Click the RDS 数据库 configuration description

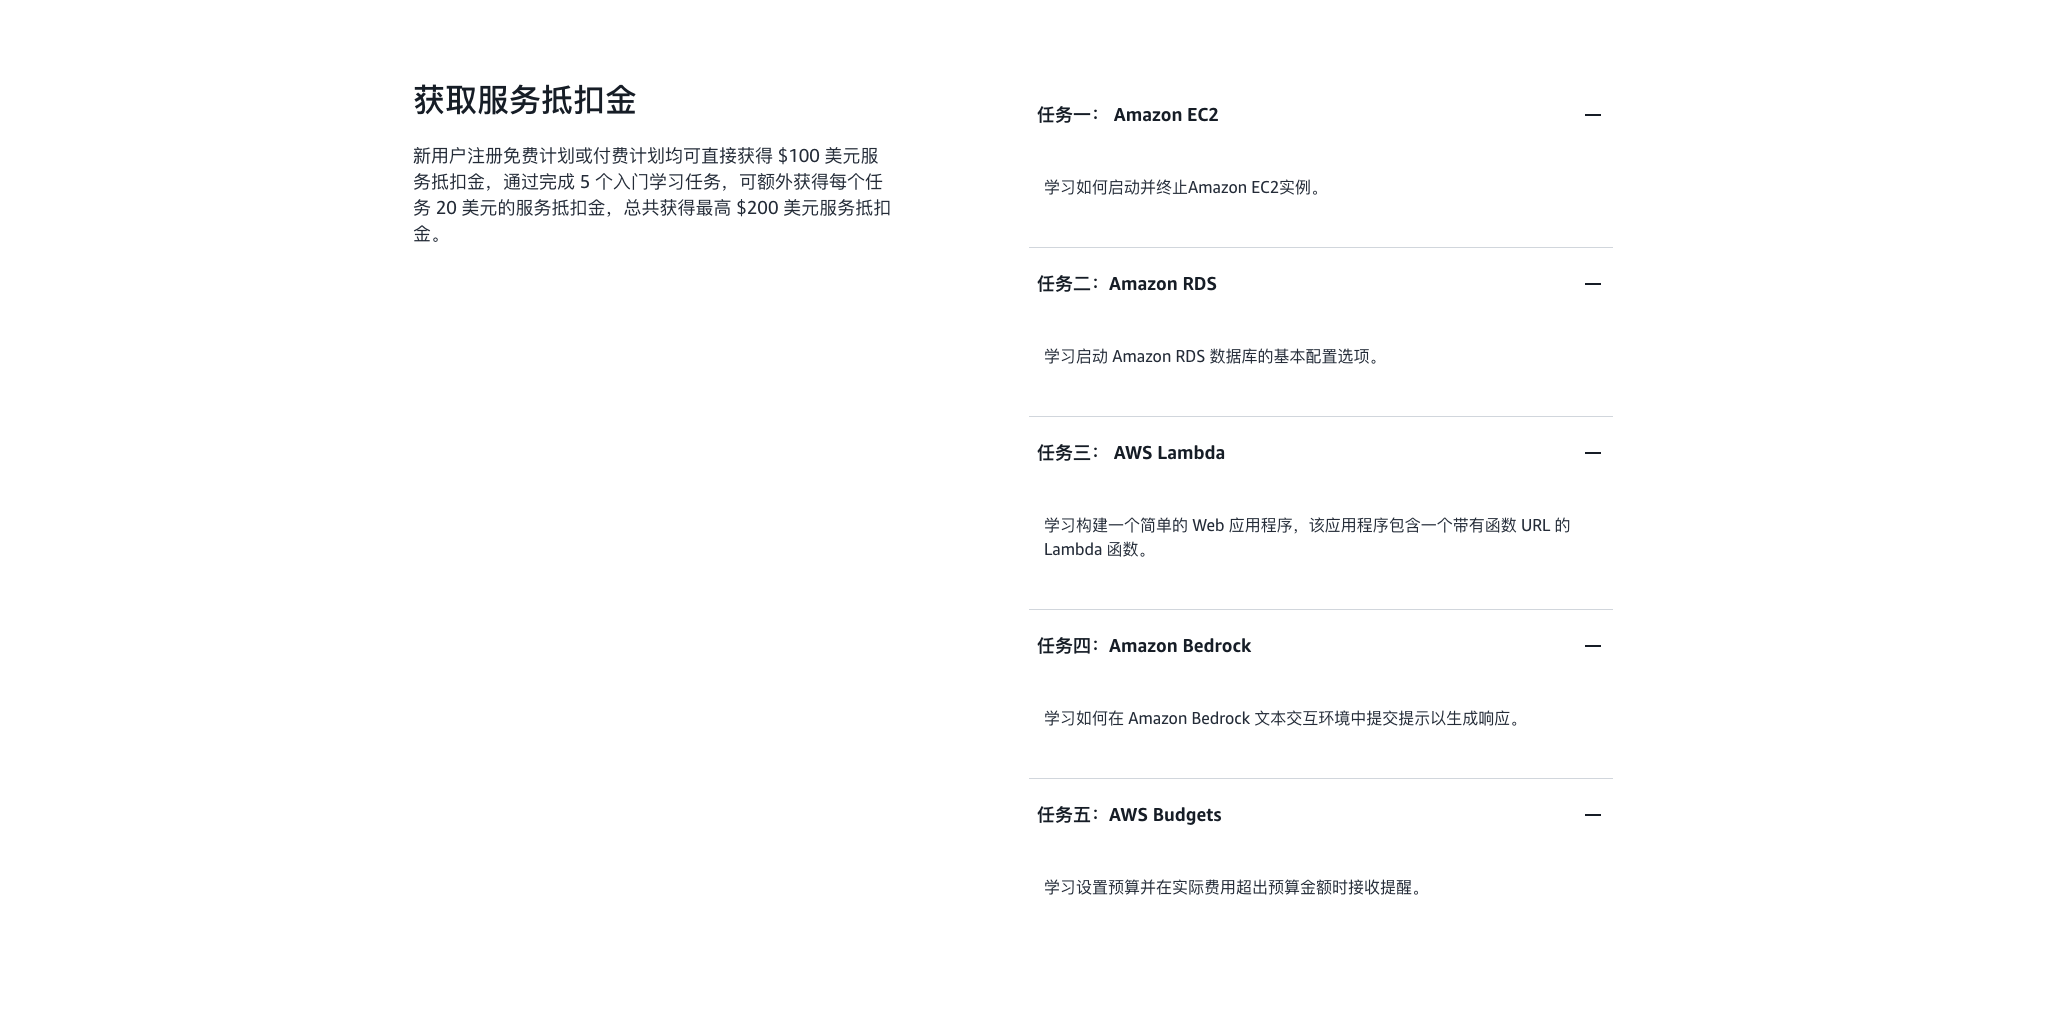coord(1214,356)
